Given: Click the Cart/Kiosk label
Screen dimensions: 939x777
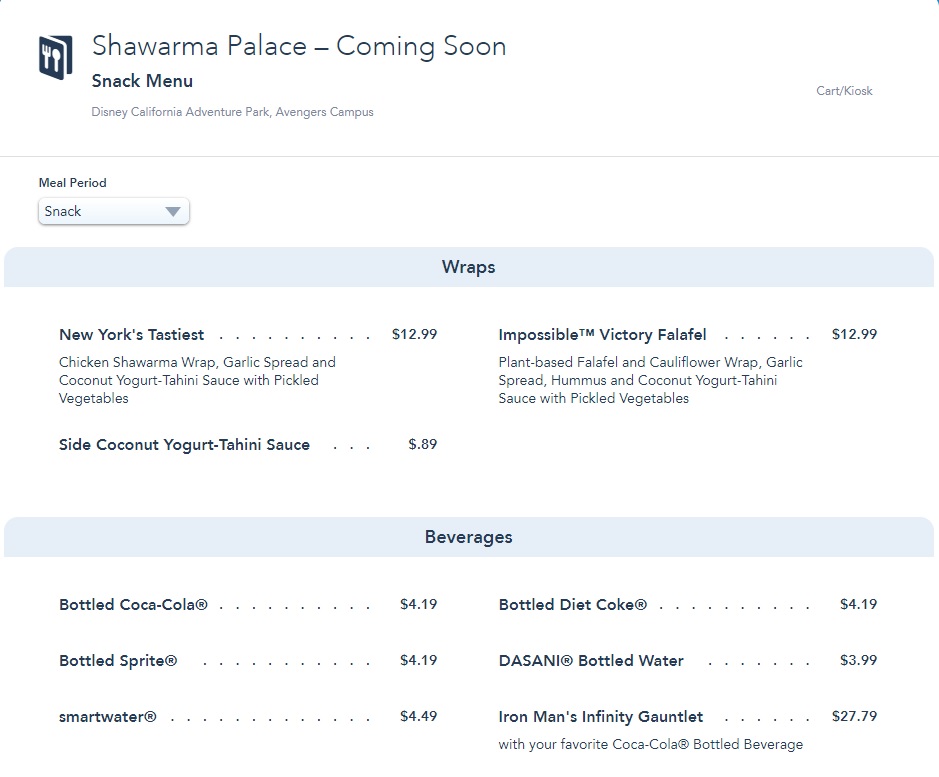Looking at the screenshot, I should 844,91.
